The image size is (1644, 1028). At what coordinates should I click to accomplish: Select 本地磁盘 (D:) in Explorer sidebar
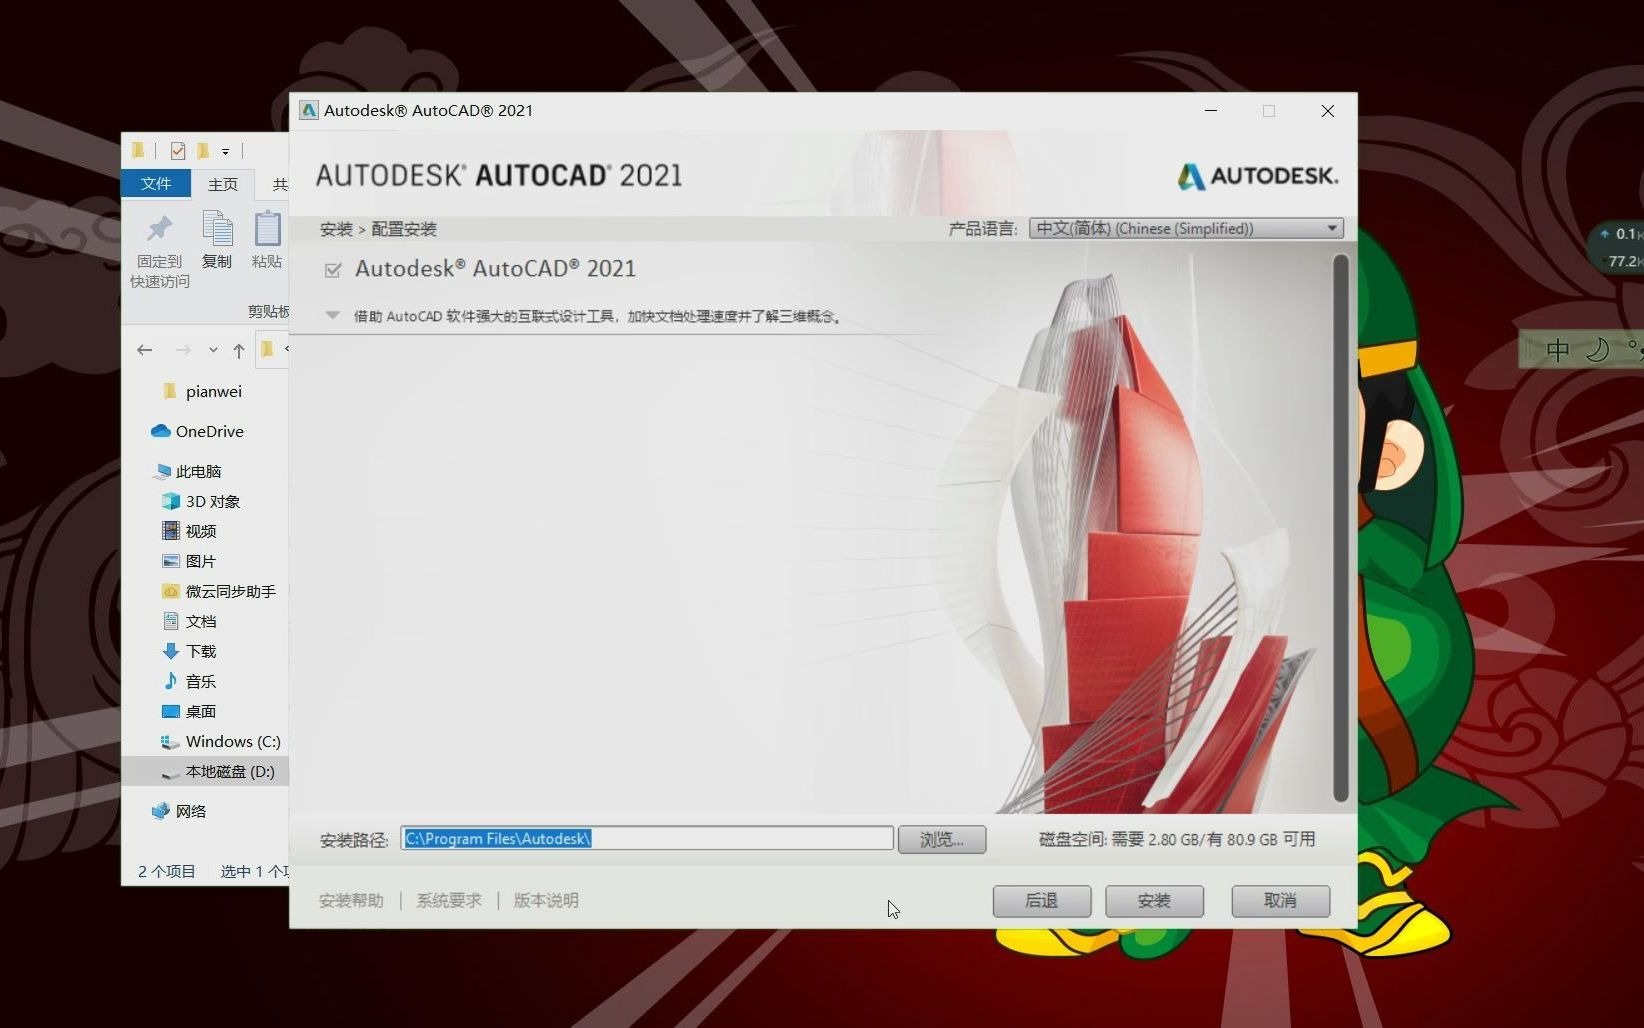point(205,771)
